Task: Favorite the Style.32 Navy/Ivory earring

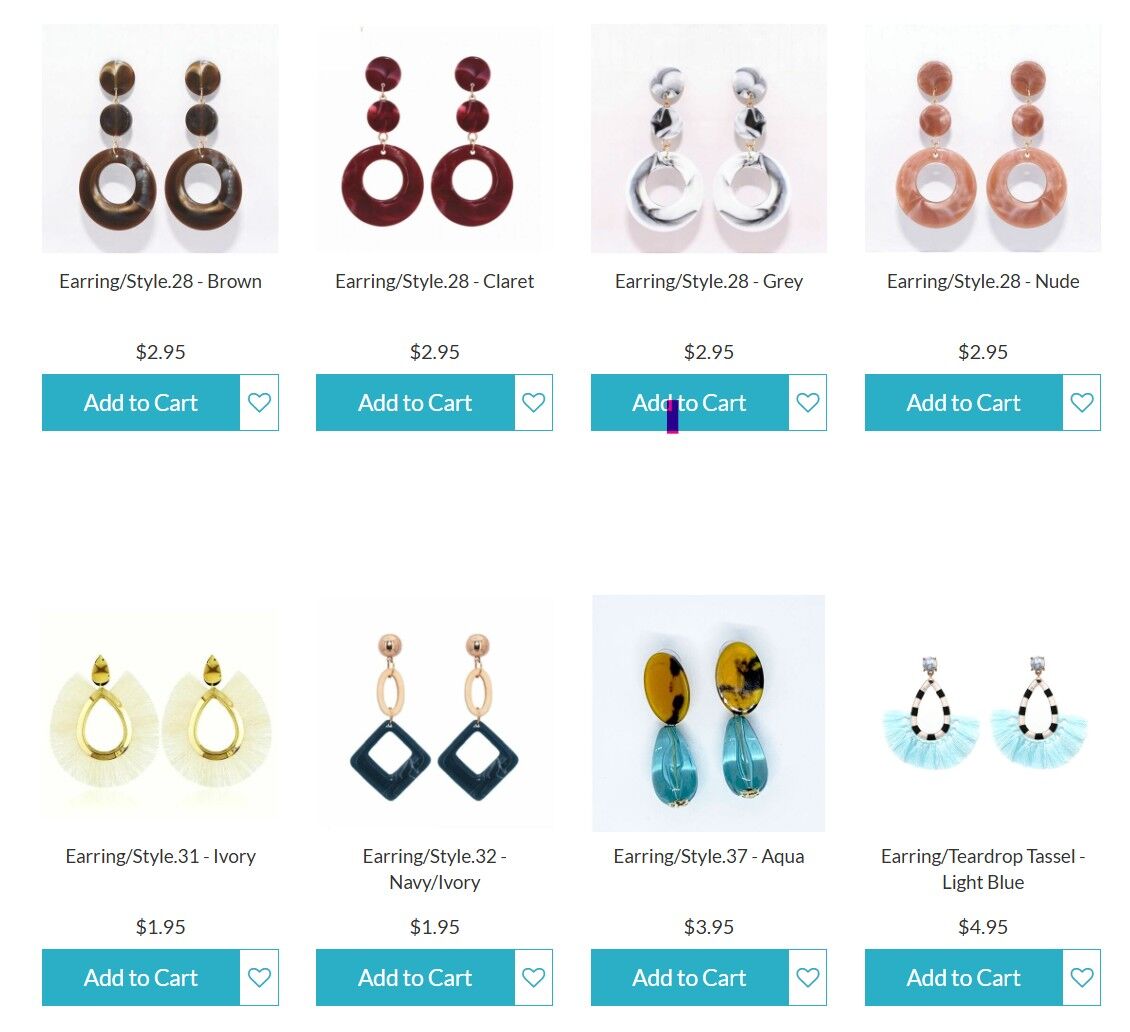Action: click(x=533, y=977)
